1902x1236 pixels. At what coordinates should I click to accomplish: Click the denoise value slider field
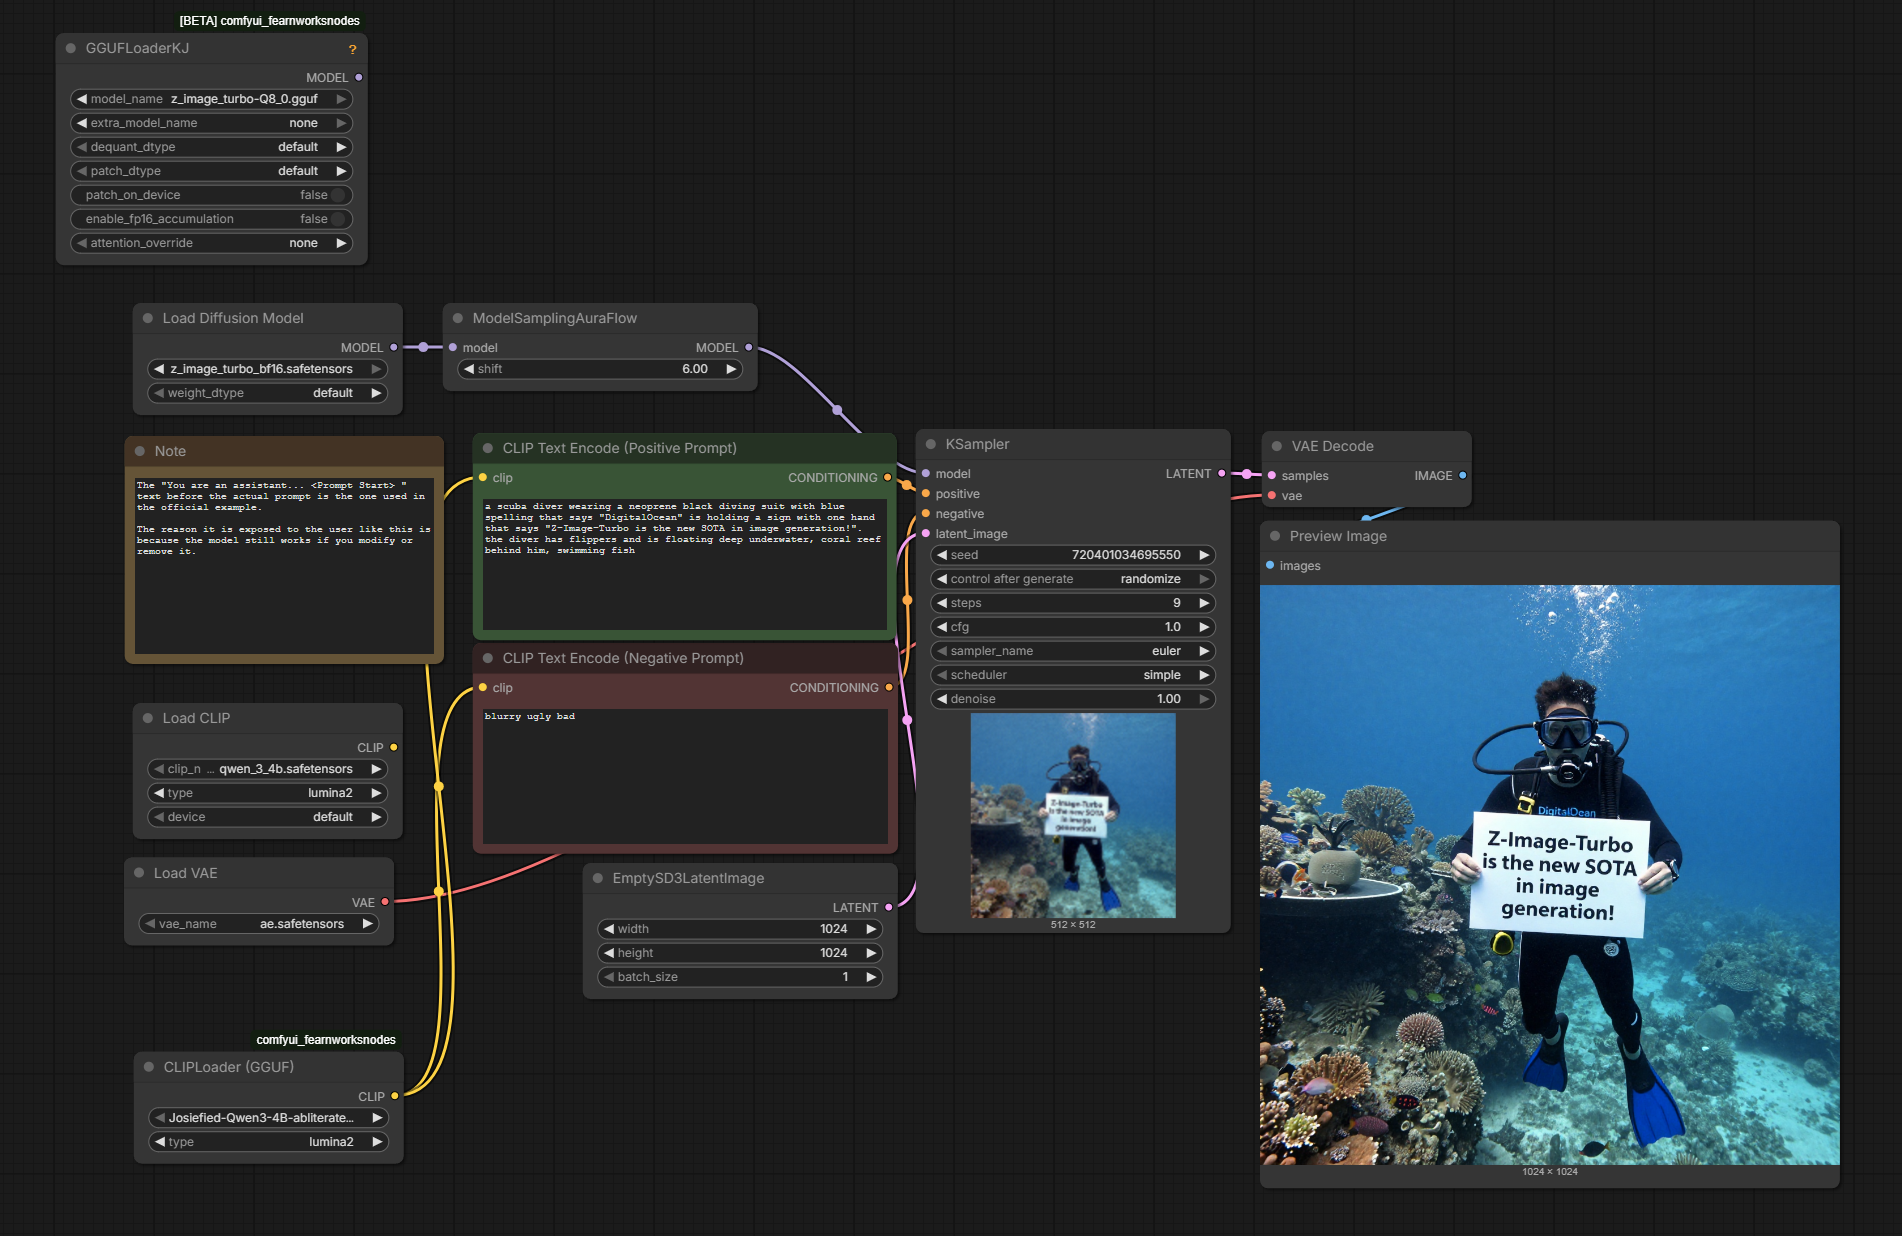click(x=1073, y=699)
